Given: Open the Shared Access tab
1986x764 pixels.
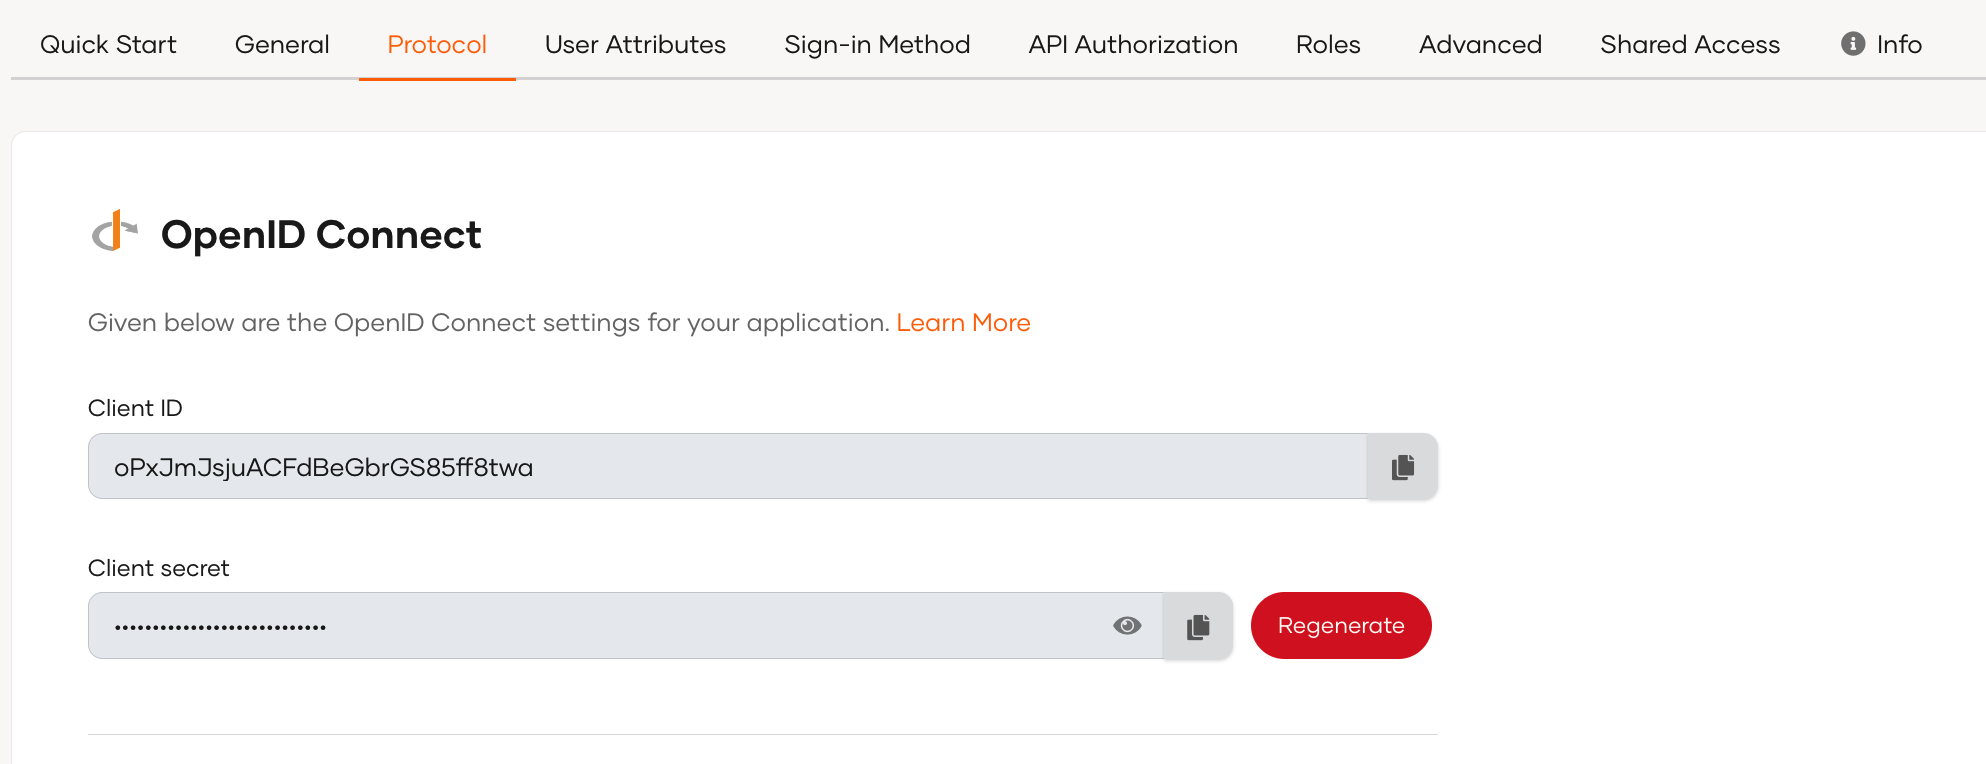Looking at the screenshot, I should click(x=1690, y=45).
